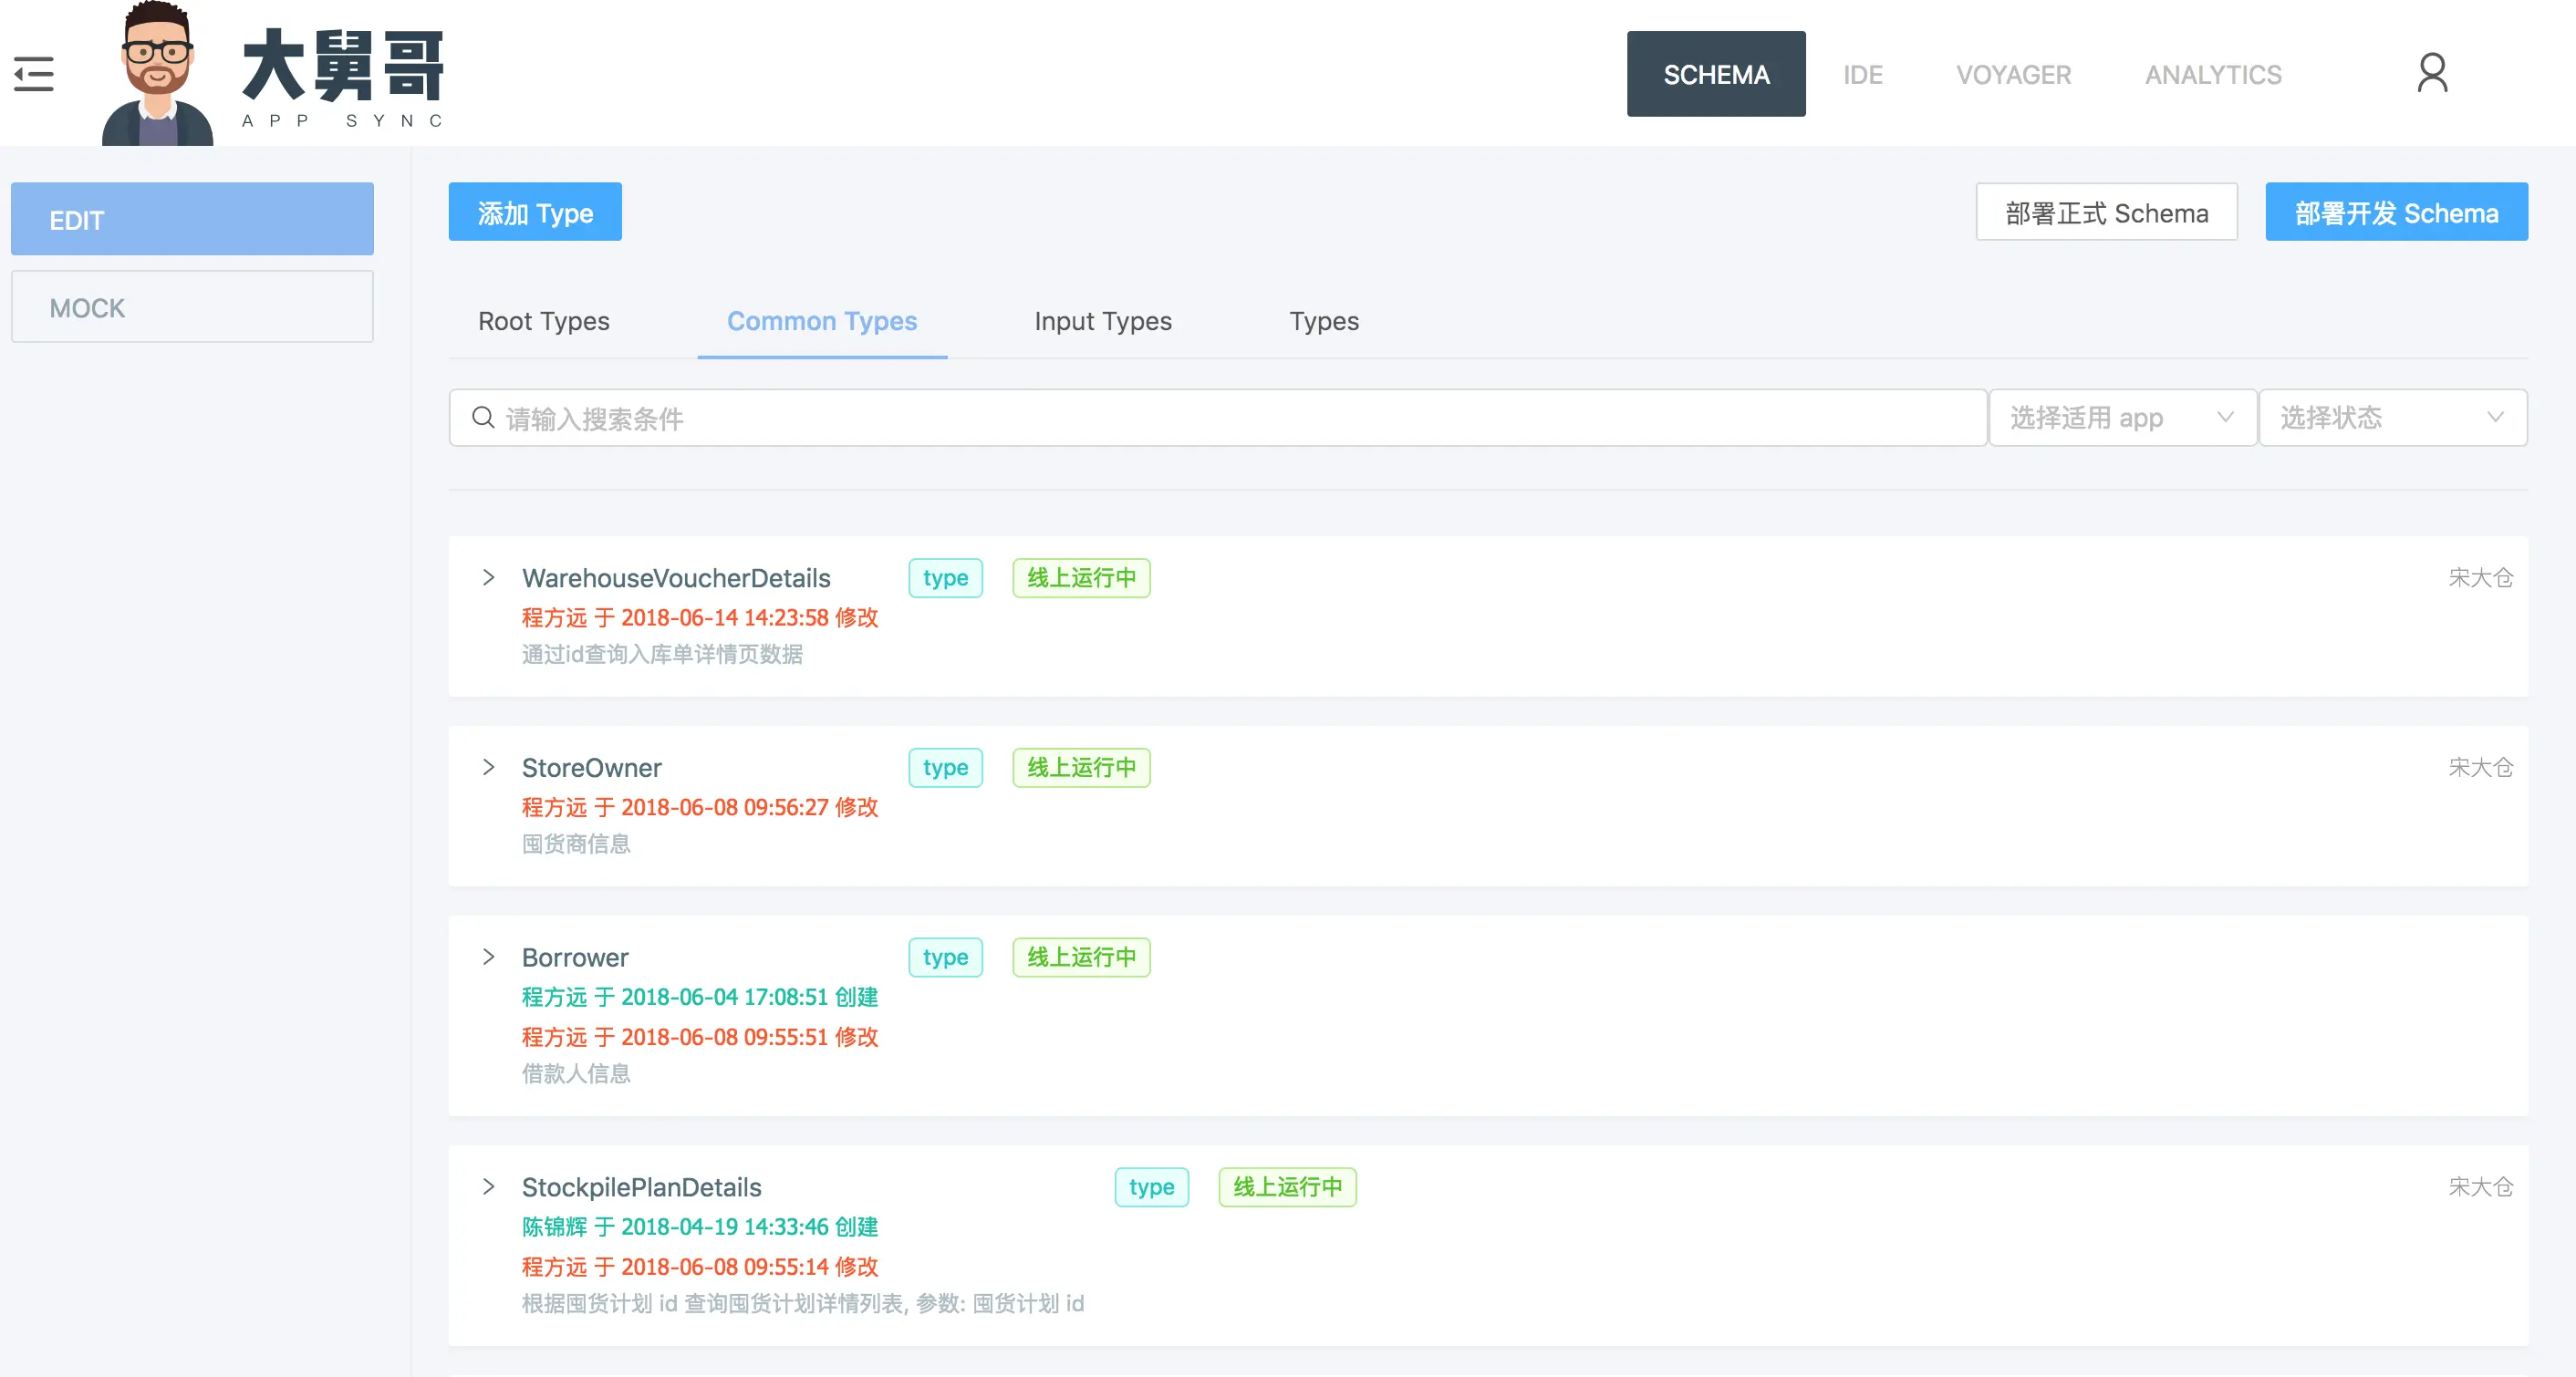This screenshot has height=1377, width=2576.
Task: Collapse the sidebar with hamburger icon
Action: (x=34, y=74)
